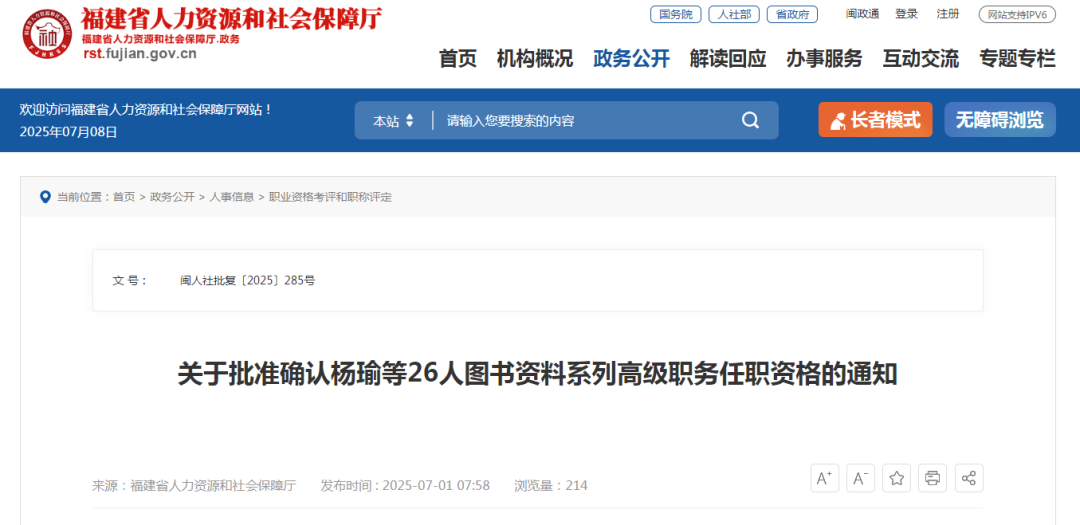1080x525 pixels.
Task: Click the search magnifier icon
Action: coord(750,121)
